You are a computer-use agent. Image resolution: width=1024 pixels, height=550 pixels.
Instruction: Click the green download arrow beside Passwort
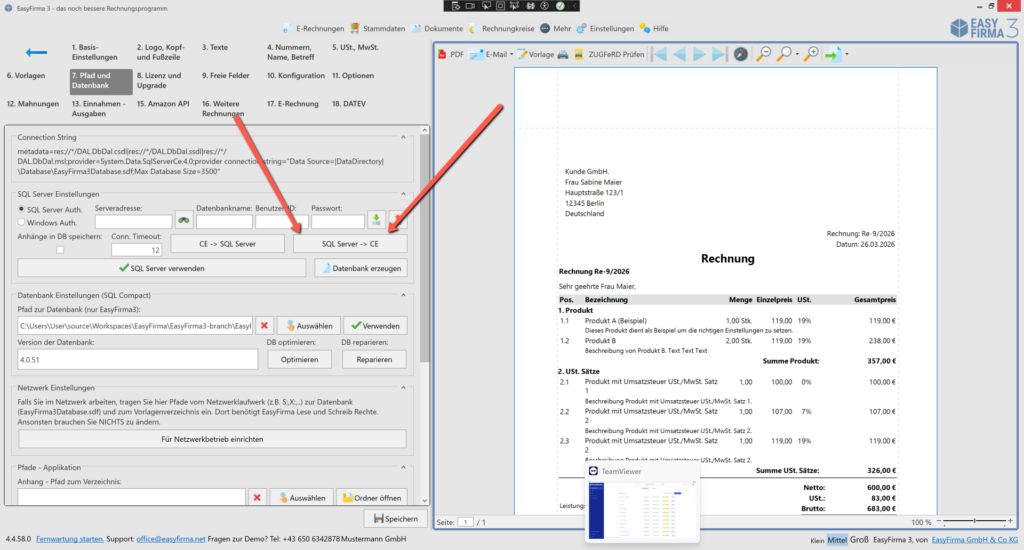[x=376, y=220]
